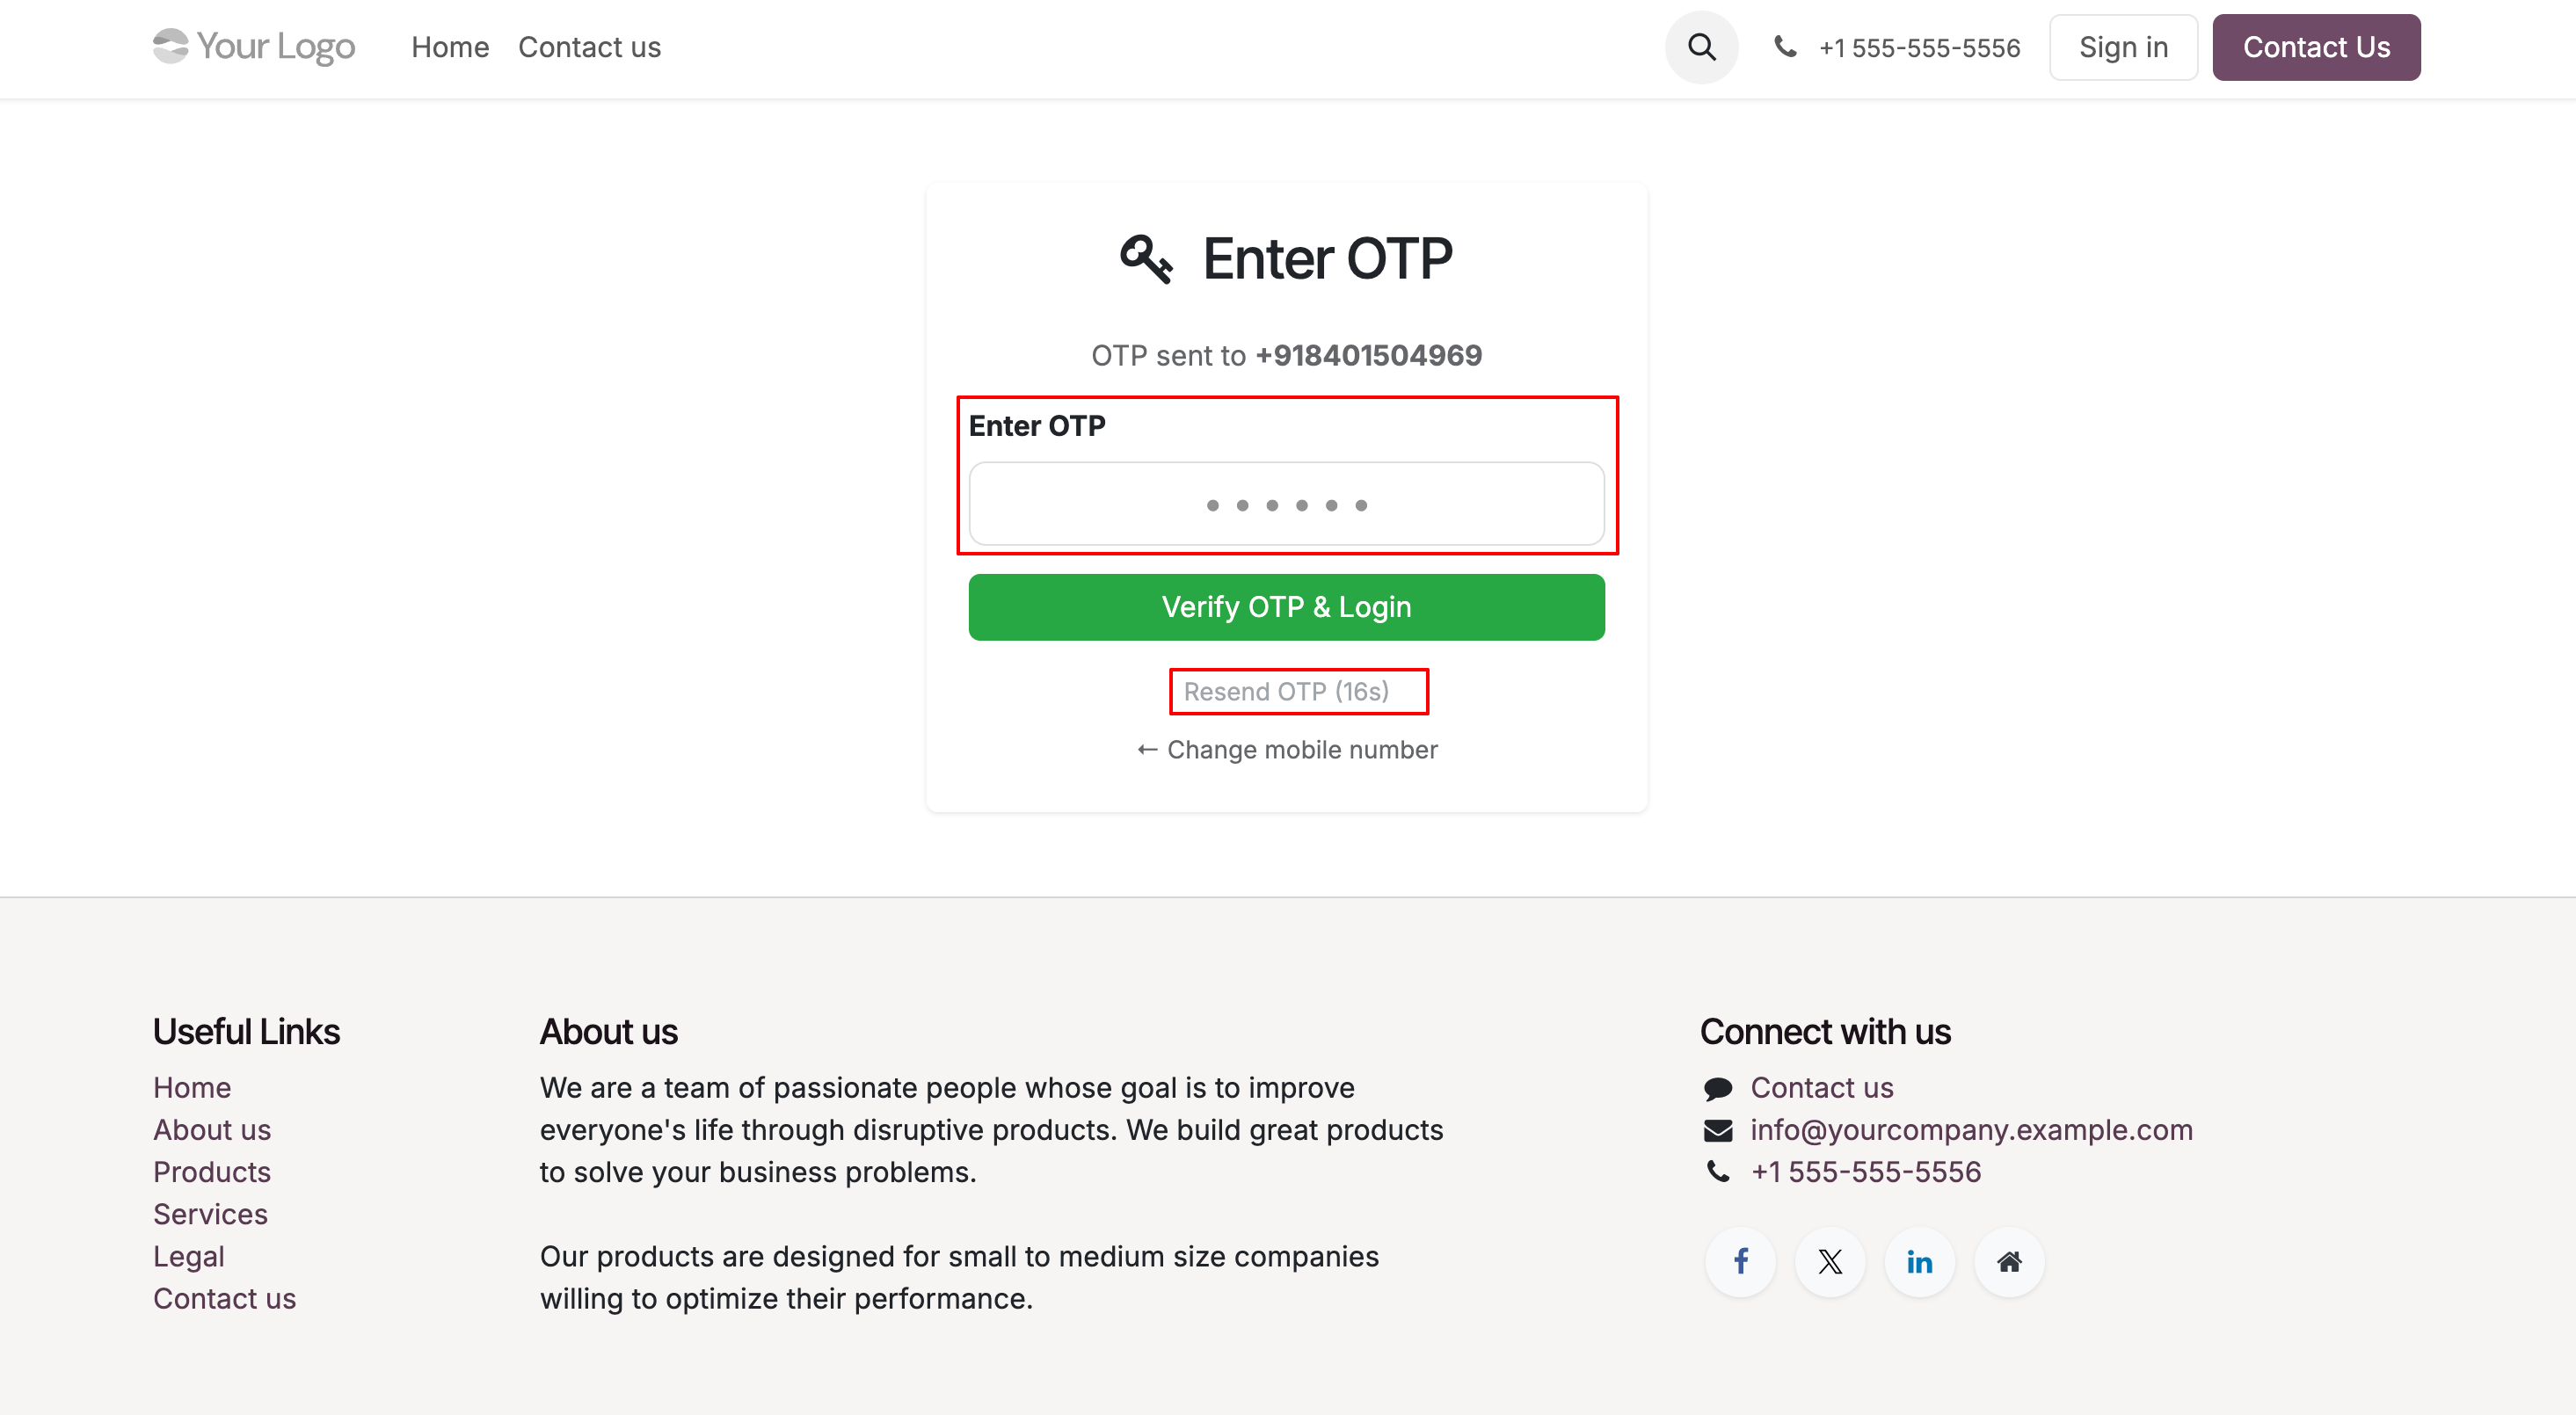The width and height of the screenshot is (2576, 1415).
Task: Click the info@yourcompany.example.com email link
Action: pos(1971,1129)
